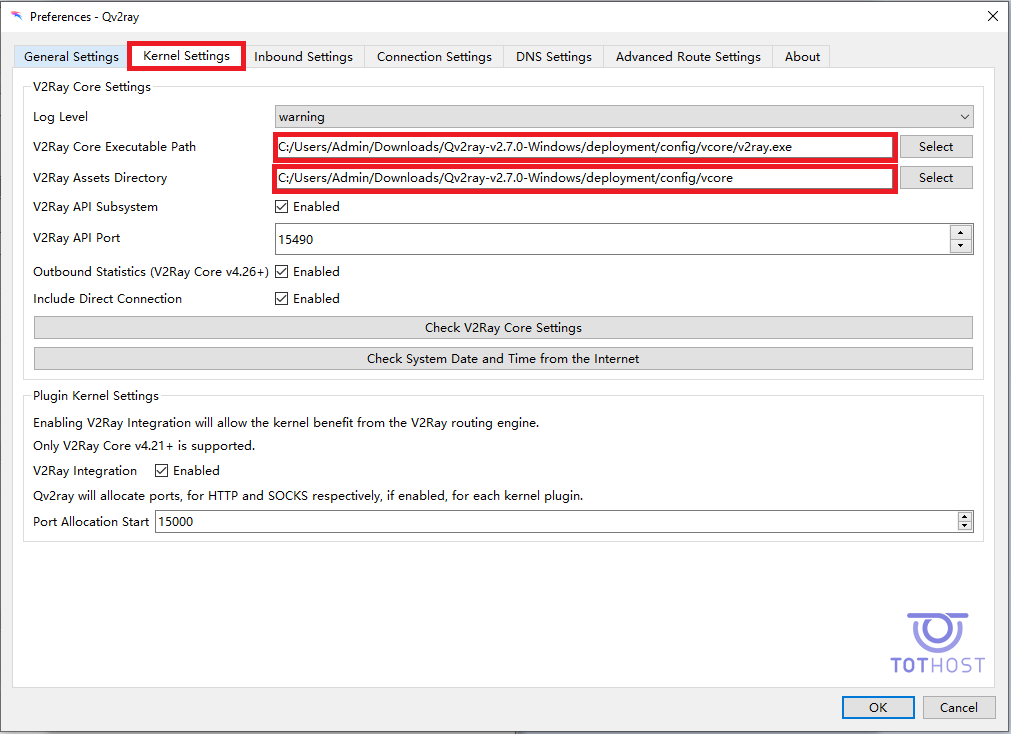Go to Connection Settings tab
The height and width of the screenshot is (734, 1011).
[434, 57]
